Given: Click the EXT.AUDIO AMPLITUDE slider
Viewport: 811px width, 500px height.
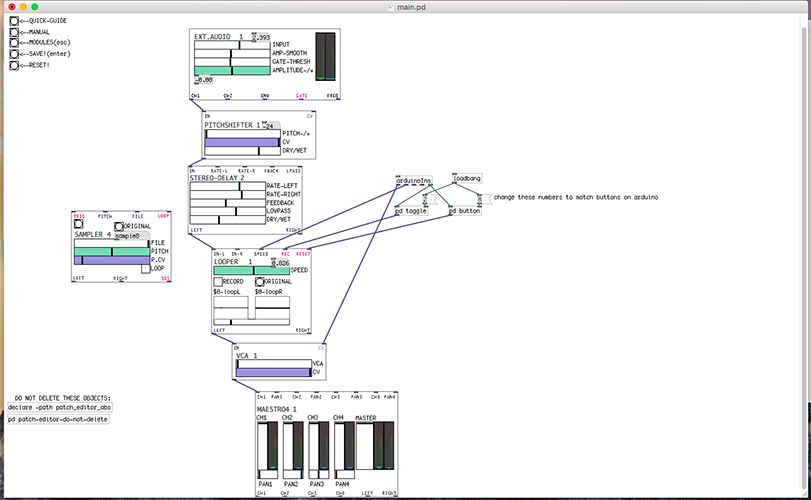Looking at the screenshot, I should point(231,71).
